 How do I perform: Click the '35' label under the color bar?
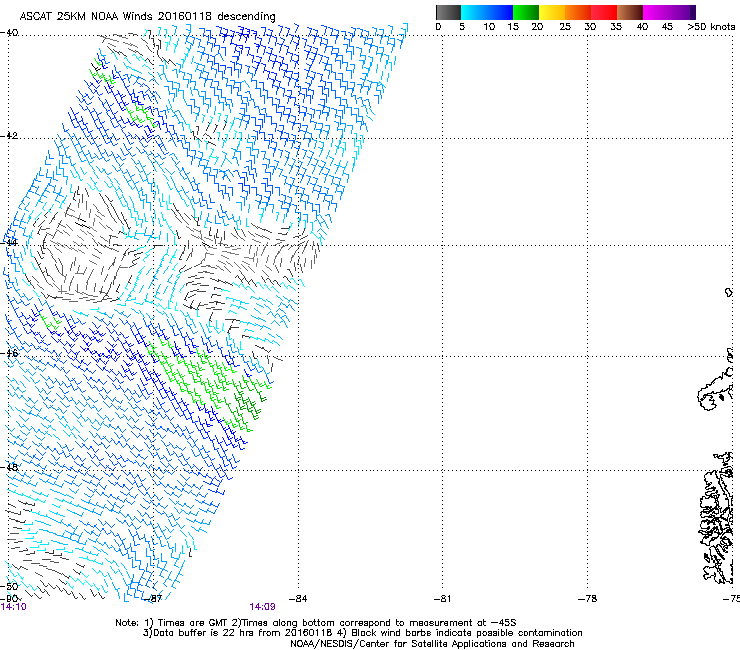[616, 27]
